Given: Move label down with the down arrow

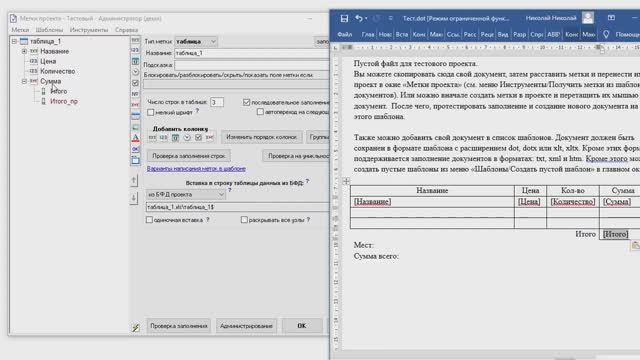Looking at the screenshot, I should click(x=134, y=198).
